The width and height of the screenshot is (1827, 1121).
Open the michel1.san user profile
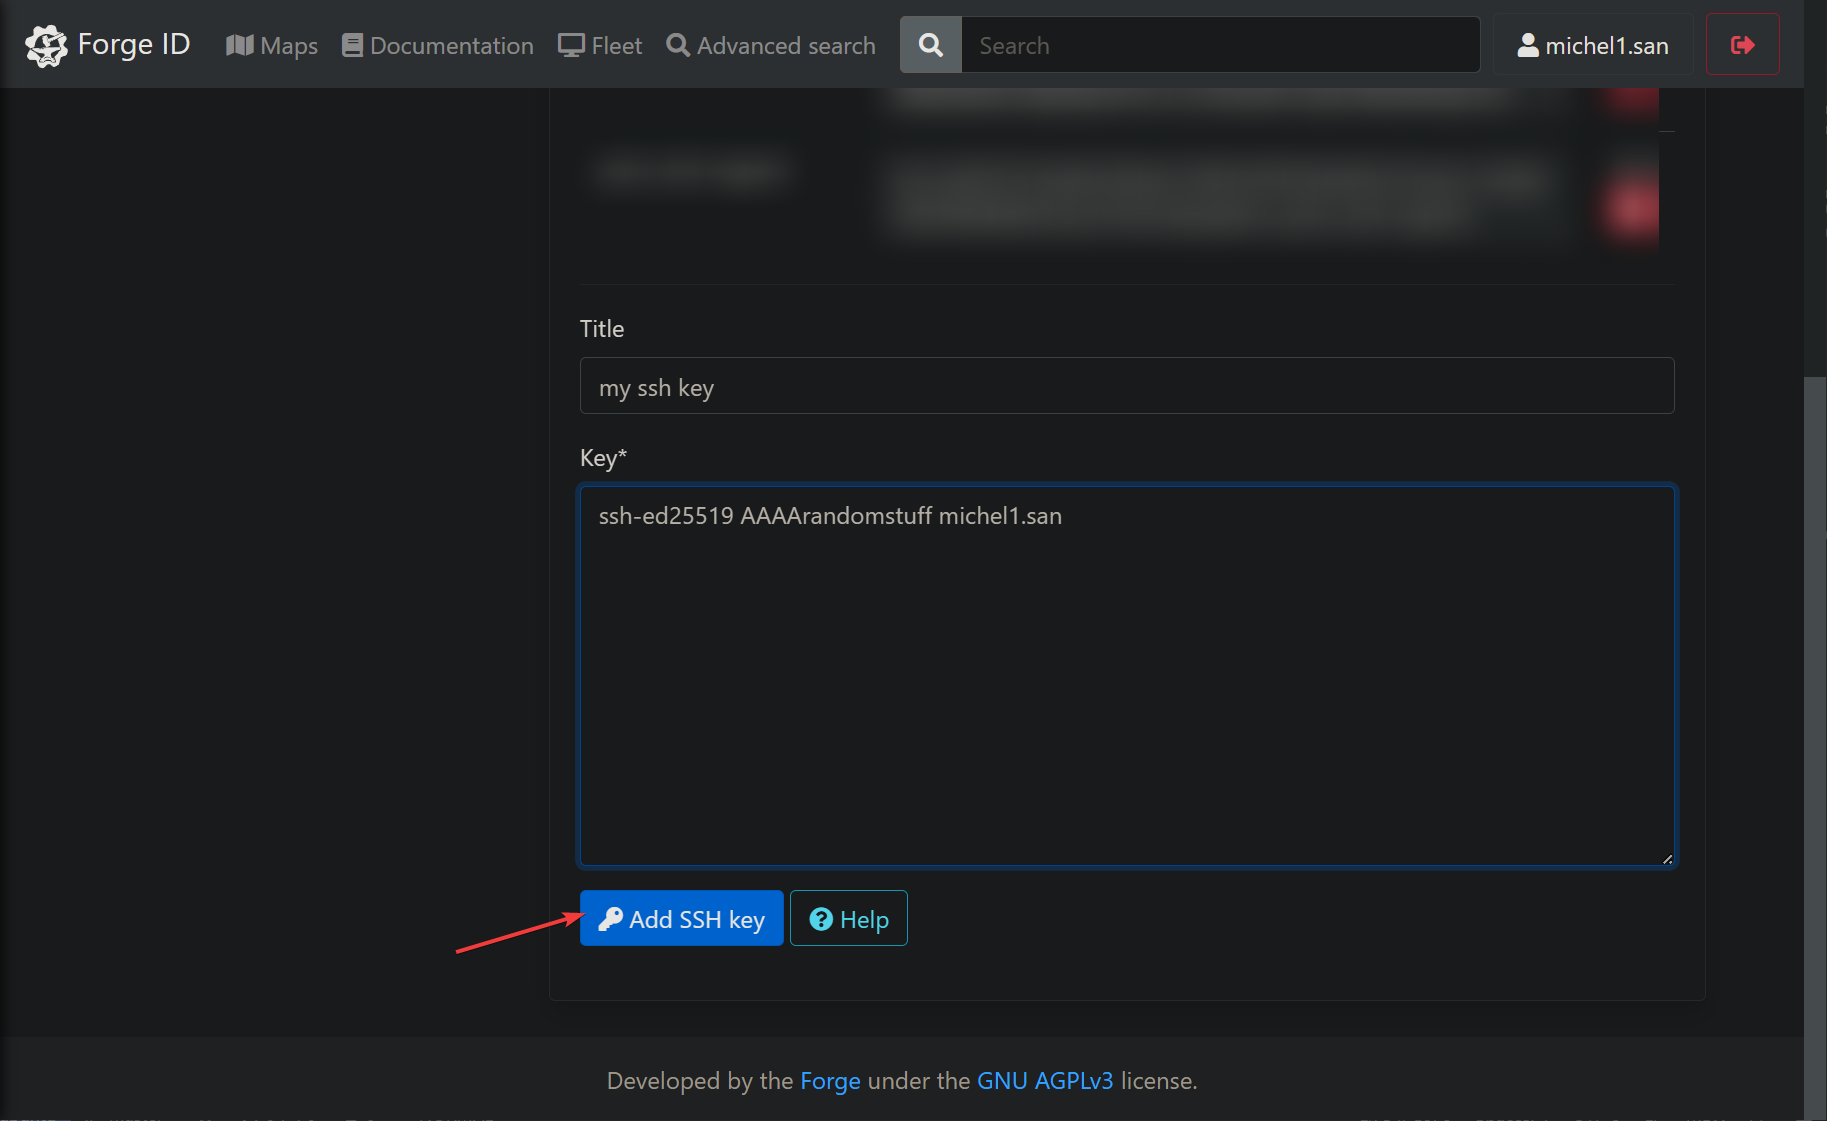1593,45
